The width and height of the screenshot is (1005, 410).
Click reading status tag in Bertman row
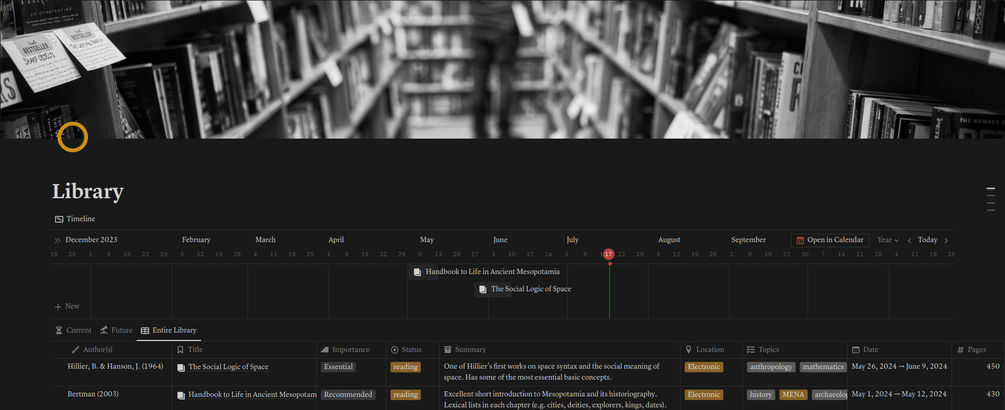pyautogui.click(x=405, y=395)
